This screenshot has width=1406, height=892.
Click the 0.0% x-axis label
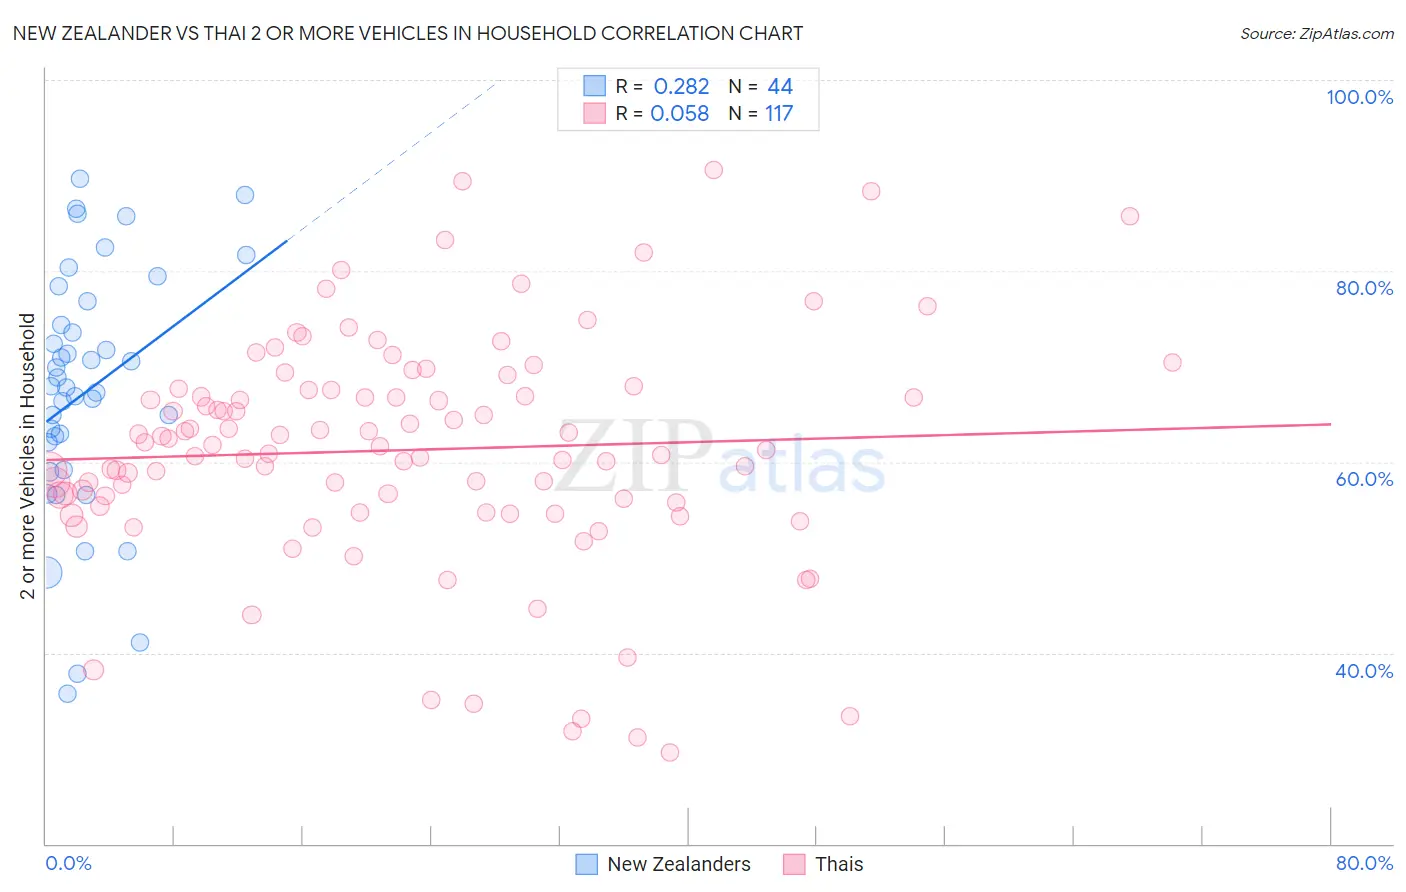pos(68,863)
